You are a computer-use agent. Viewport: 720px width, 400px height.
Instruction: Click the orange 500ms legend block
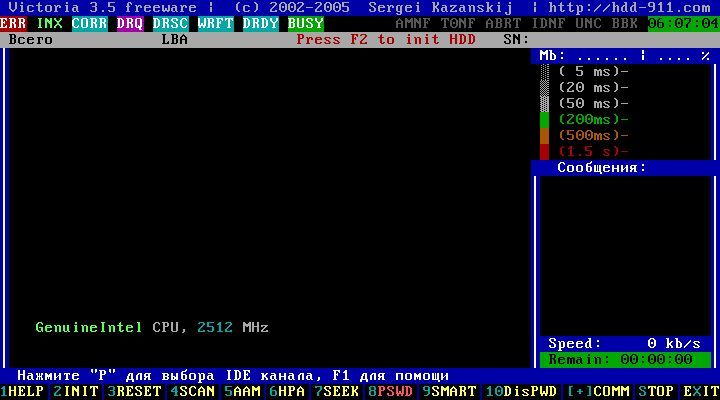point(544,135)
